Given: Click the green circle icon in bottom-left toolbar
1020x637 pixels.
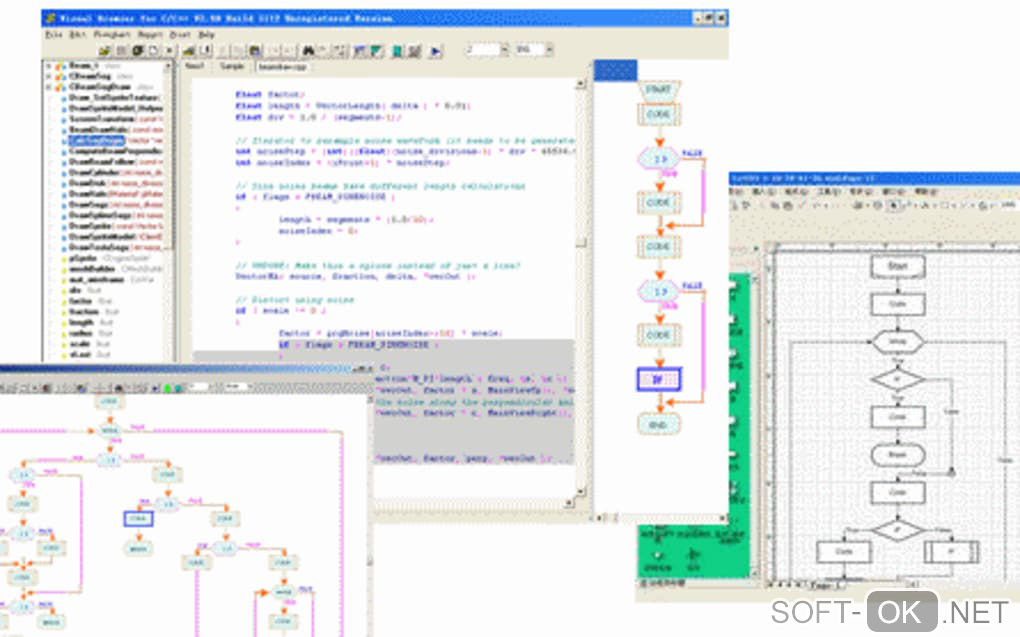Looking at the screenshot, I should click(x=167, y=388).
